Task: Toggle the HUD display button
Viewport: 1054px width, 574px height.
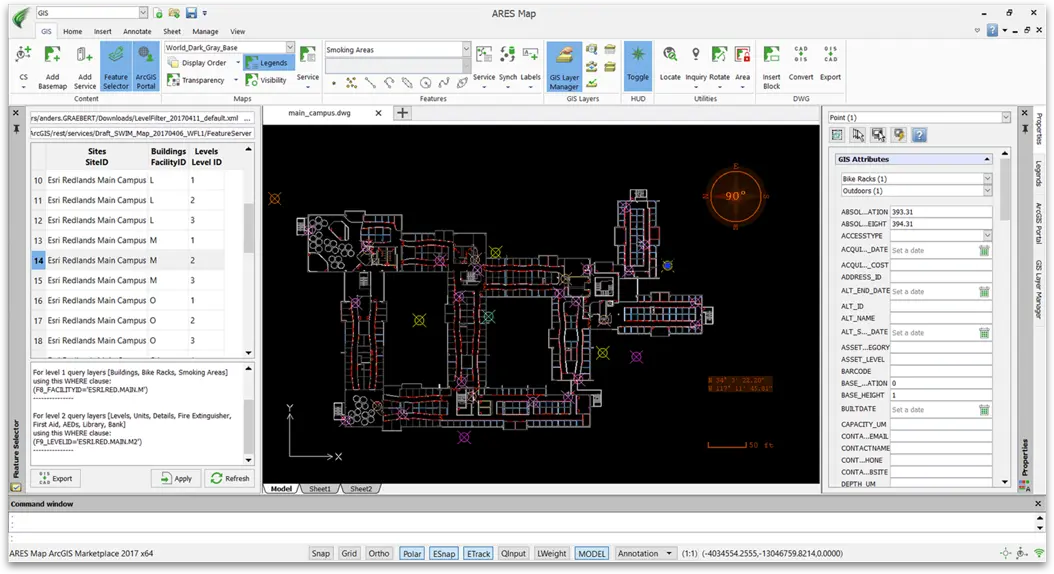Action: [x=637, y=64]
